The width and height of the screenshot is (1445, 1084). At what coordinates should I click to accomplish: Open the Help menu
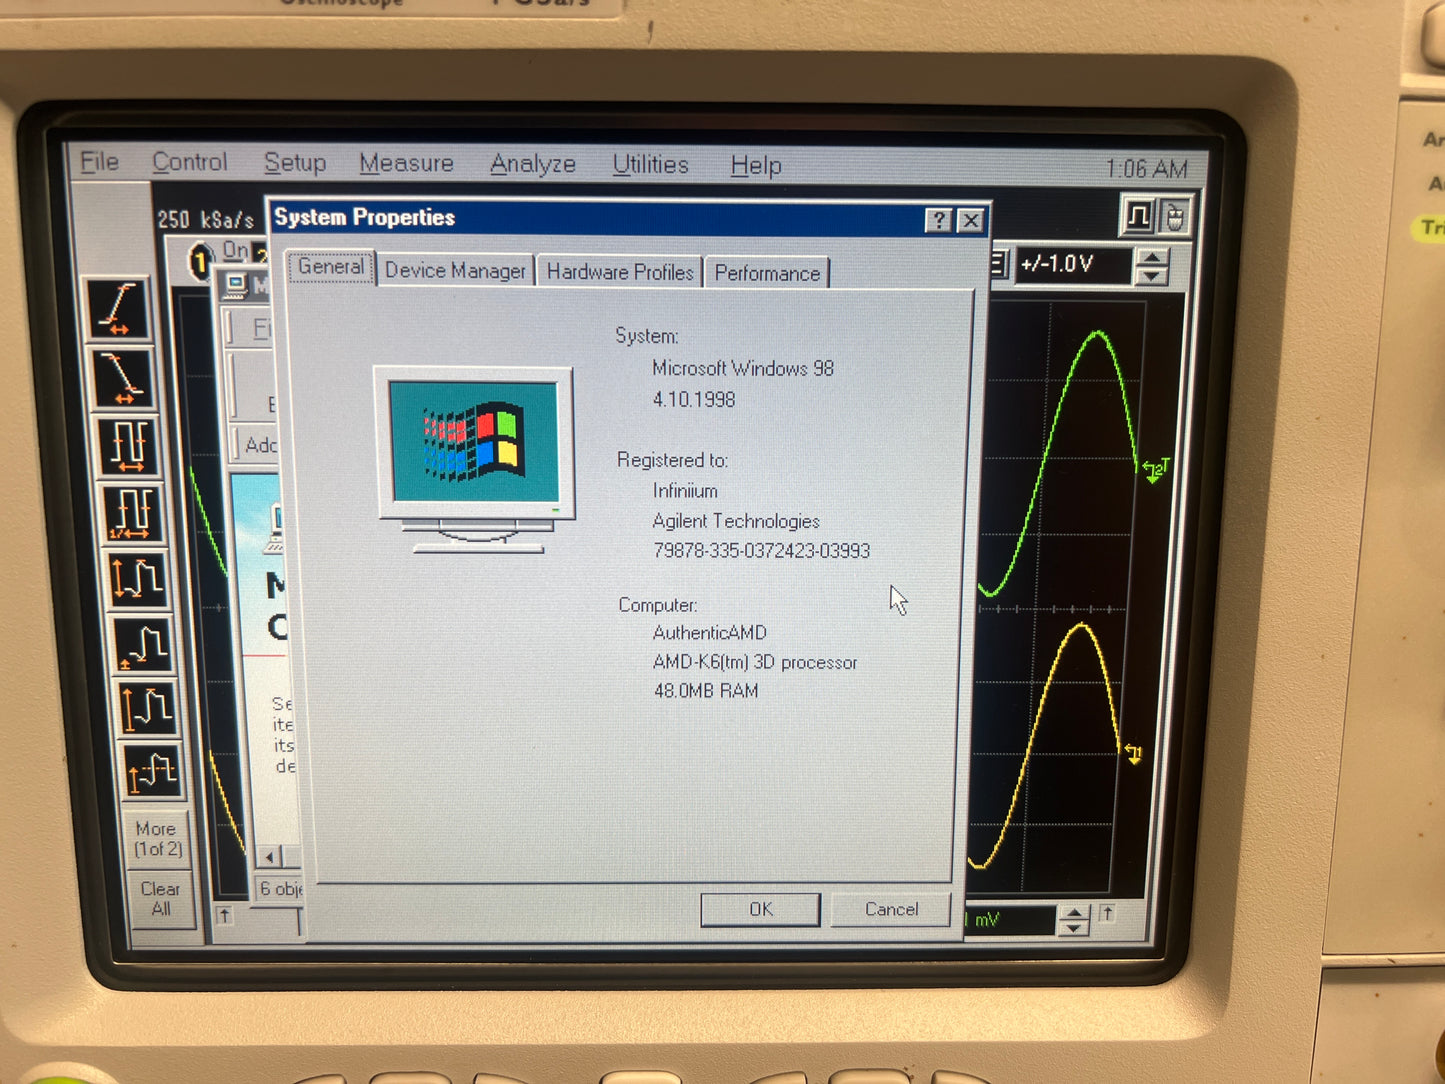(756, 166)
